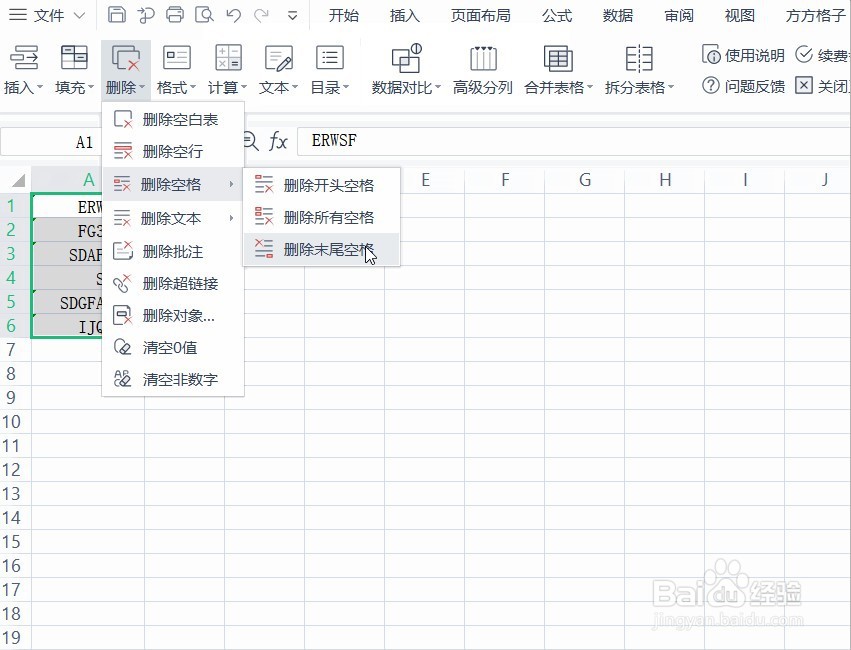This screenshot has width=851, height=650.
Task: Click the Name Box showing A1
Action: tap(52, 142)
